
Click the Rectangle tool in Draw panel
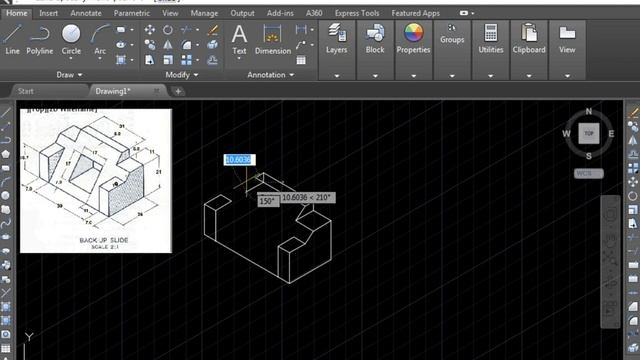pyautogui.click(x=121, y=30)
